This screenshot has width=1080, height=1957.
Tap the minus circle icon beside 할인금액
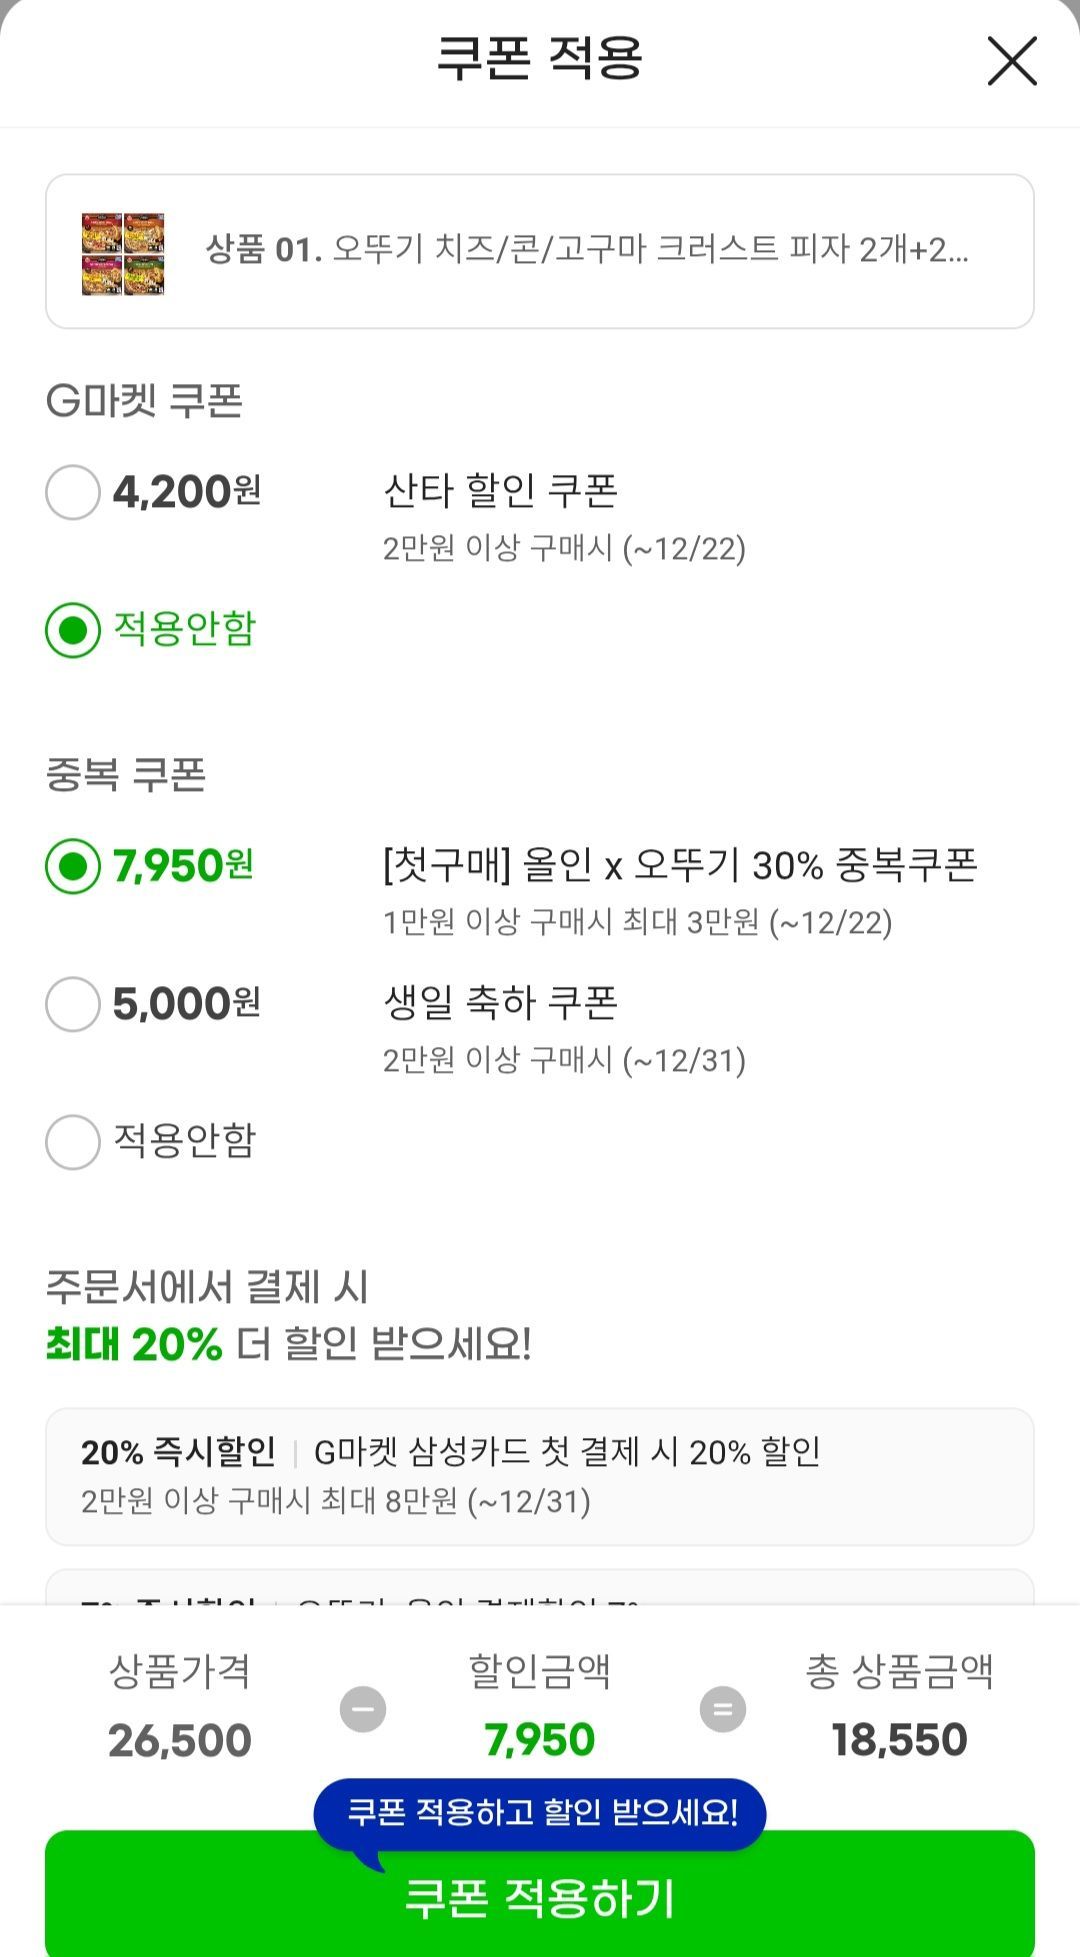(x=363, y=1709)
